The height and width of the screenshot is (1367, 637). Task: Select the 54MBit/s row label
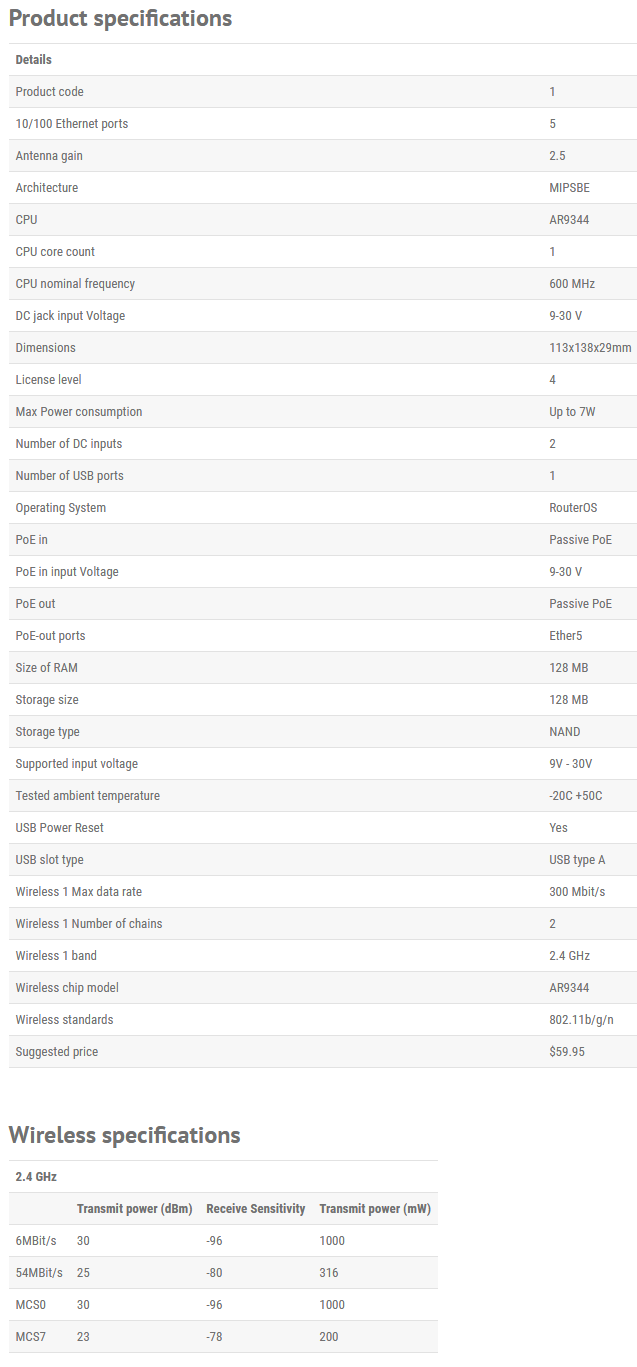tap(39, 1273)
